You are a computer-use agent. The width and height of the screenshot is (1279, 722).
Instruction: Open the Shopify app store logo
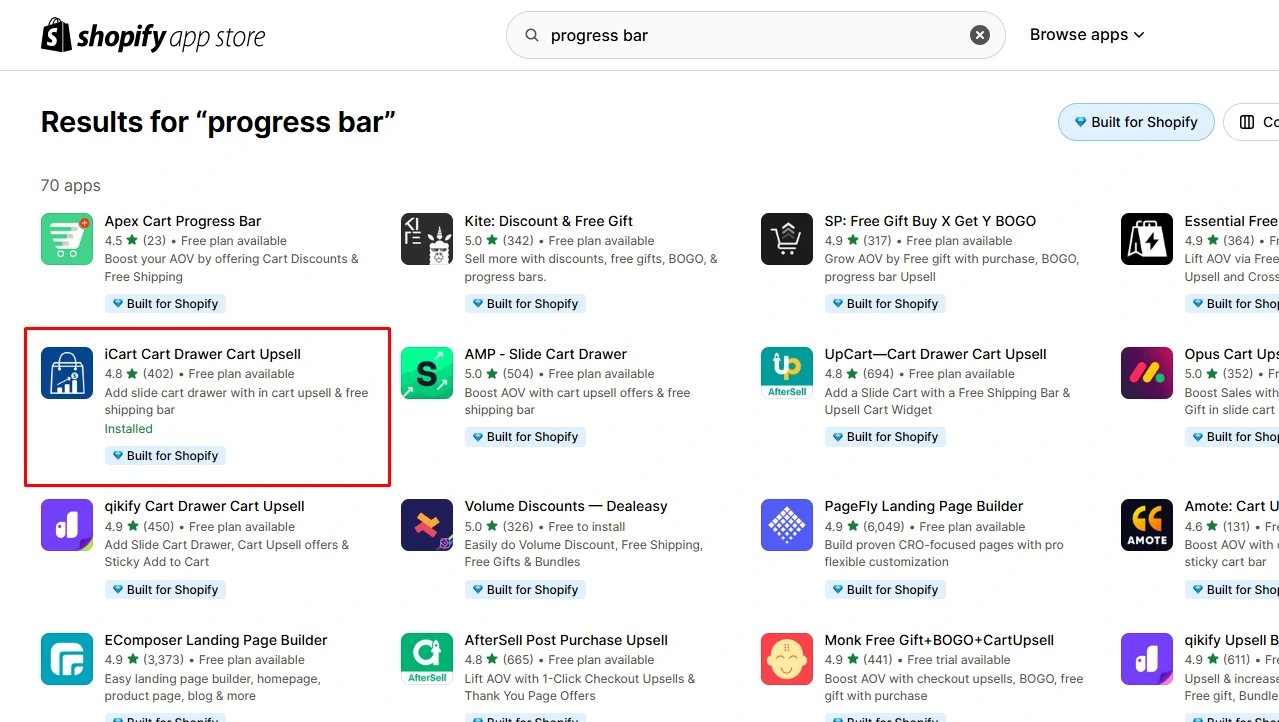[153, 36]
